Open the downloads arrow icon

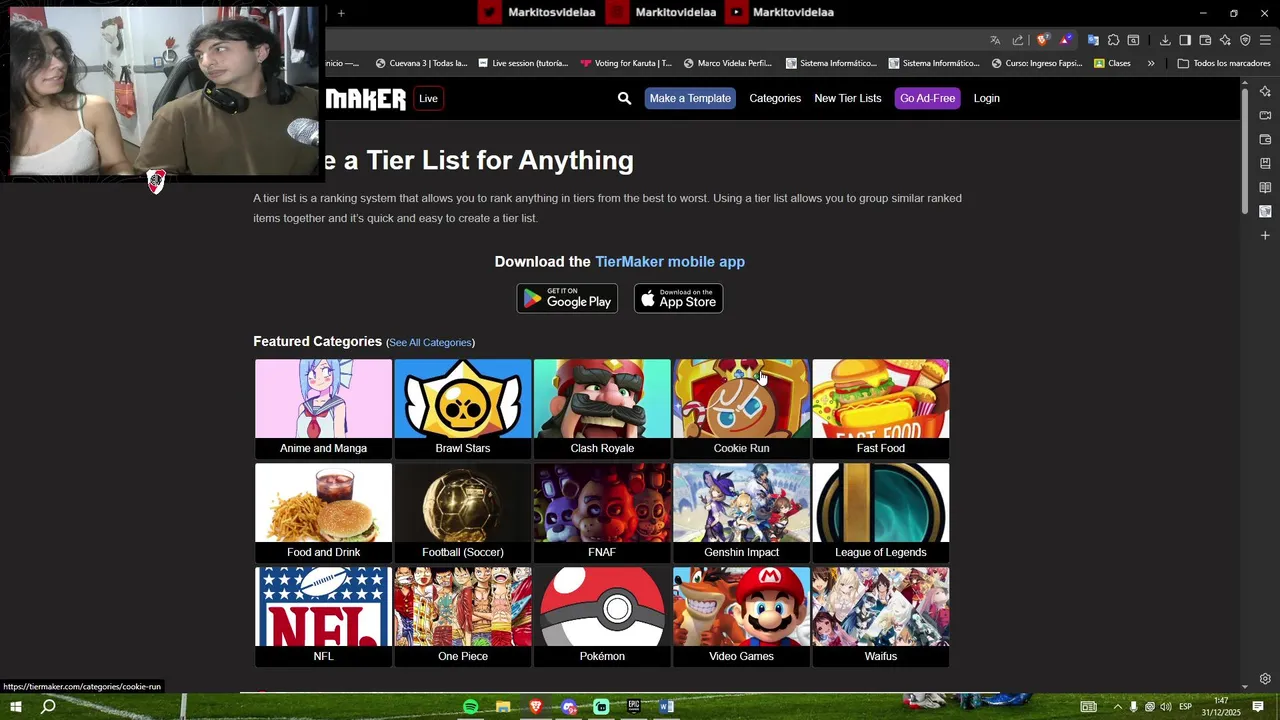click(x=1165, y=40)
